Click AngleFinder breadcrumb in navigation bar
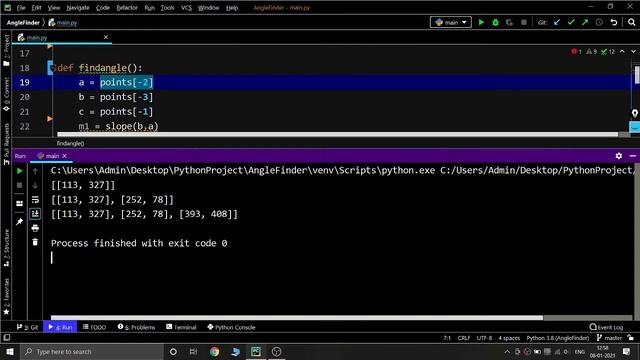This screenshot has width=640, height=360. pyautogui.click(x=23, y=22)
